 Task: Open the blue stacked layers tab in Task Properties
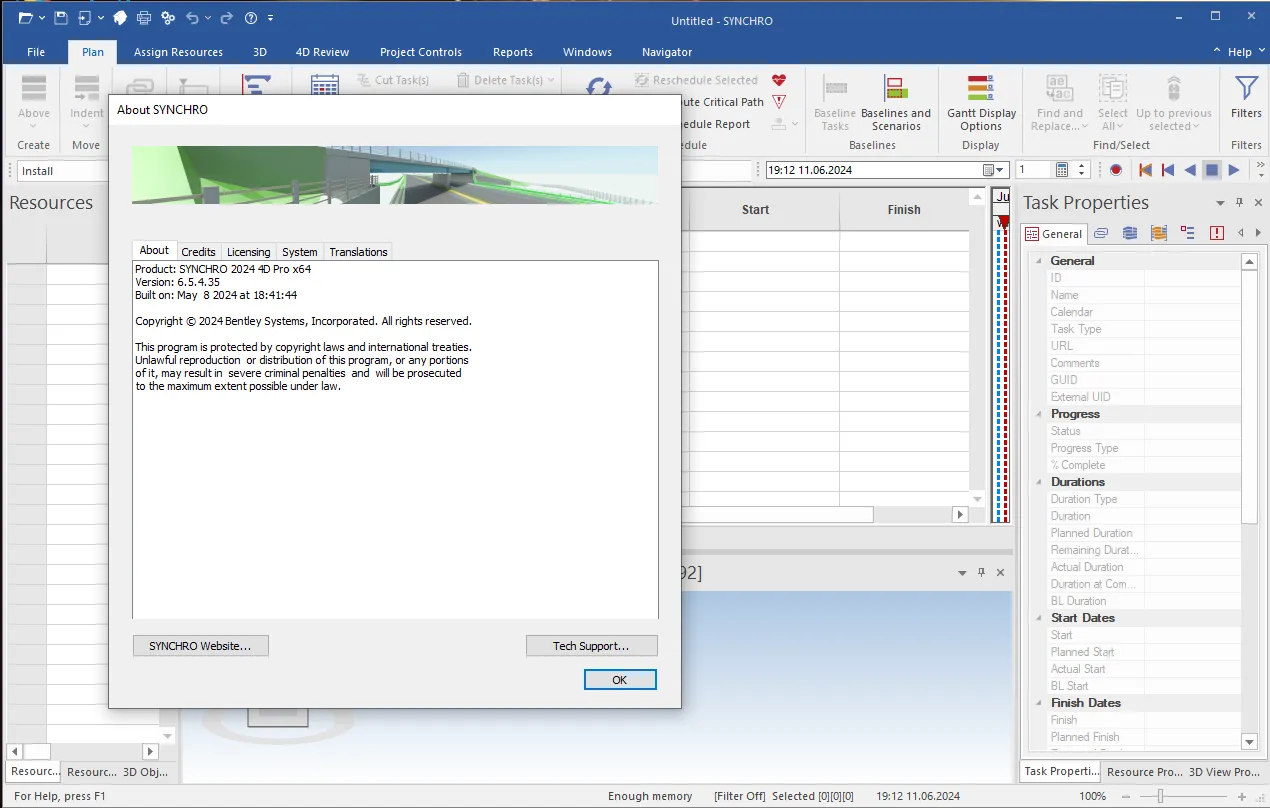point(1130,233)
